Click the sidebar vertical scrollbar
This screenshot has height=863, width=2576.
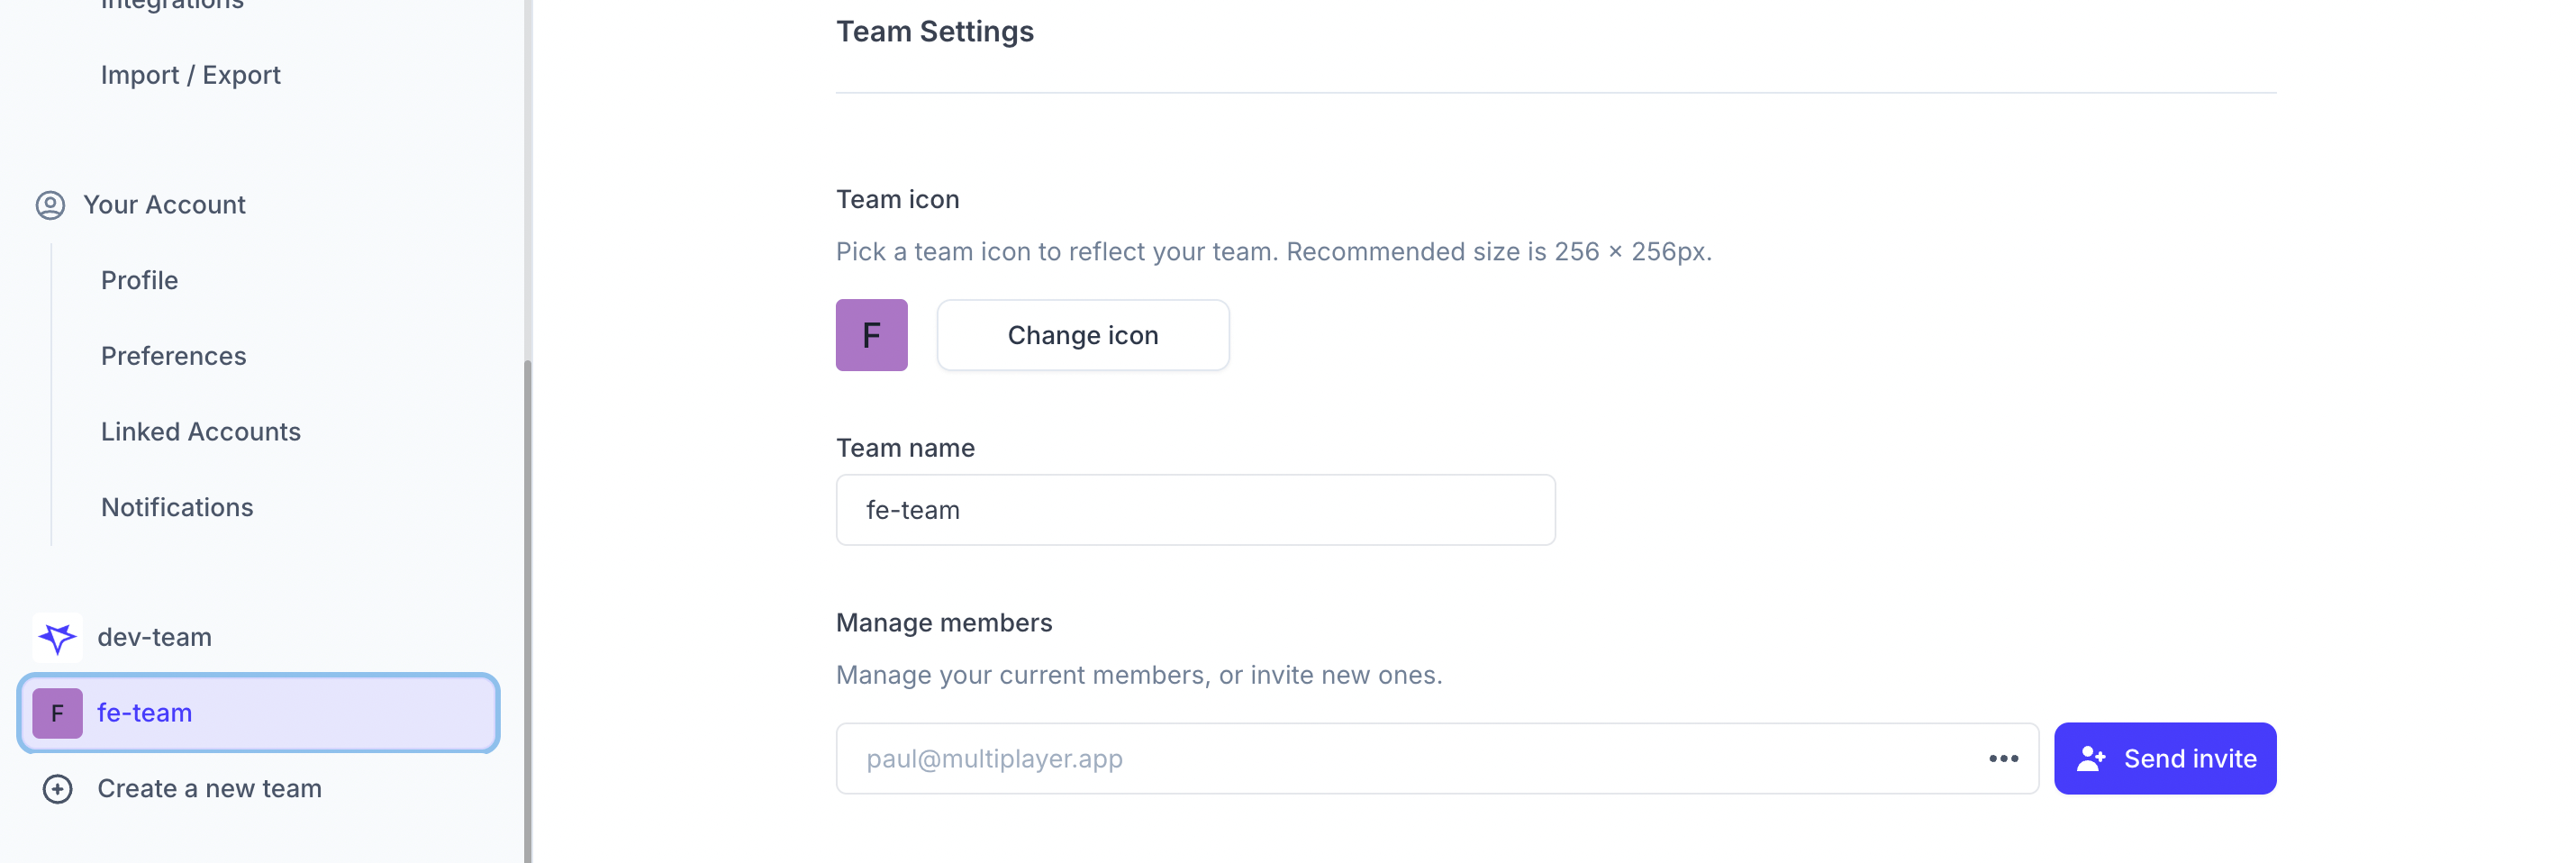[x=527, y=600]
